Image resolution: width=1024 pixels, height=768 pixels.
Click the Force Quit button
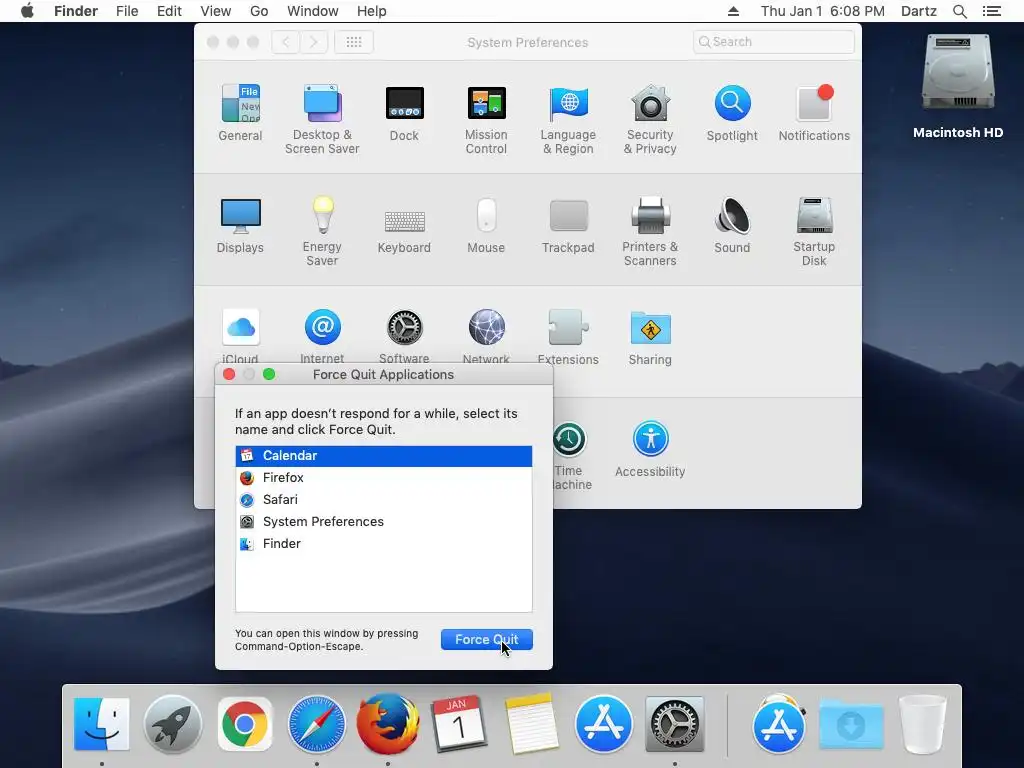[487, 639]
